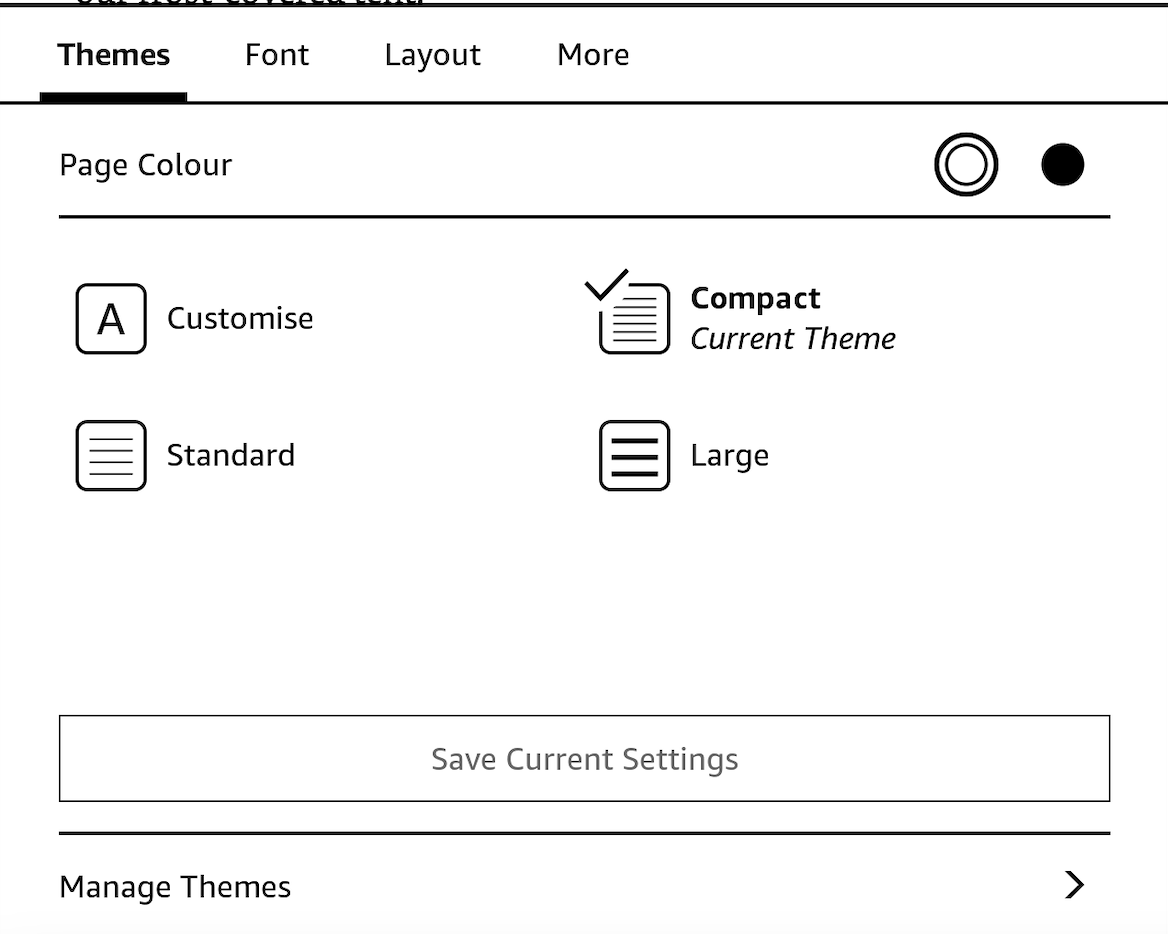Image resolution: width=1168 pixels, height=934 pixels.
Task: Apply the Large theme label
Action: [729, 456]
